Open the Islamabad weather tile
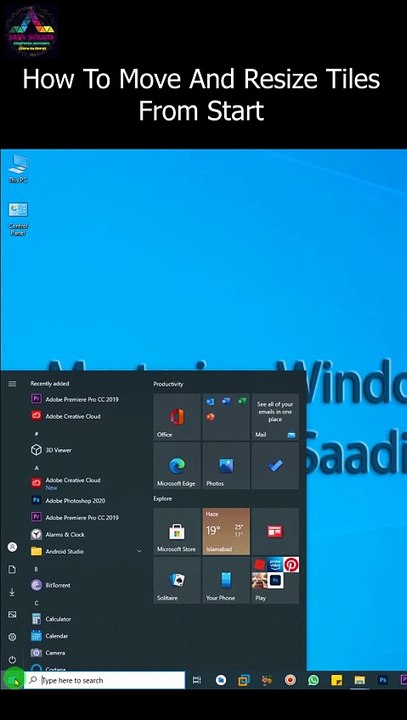This screenshot has height=720, width=407. click(226, 531)
